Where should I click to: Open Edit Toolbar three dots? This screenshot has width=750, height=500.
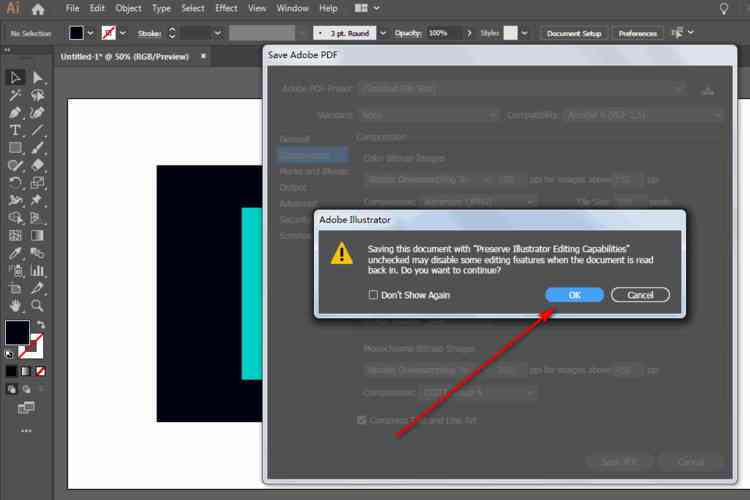(26, 431)
